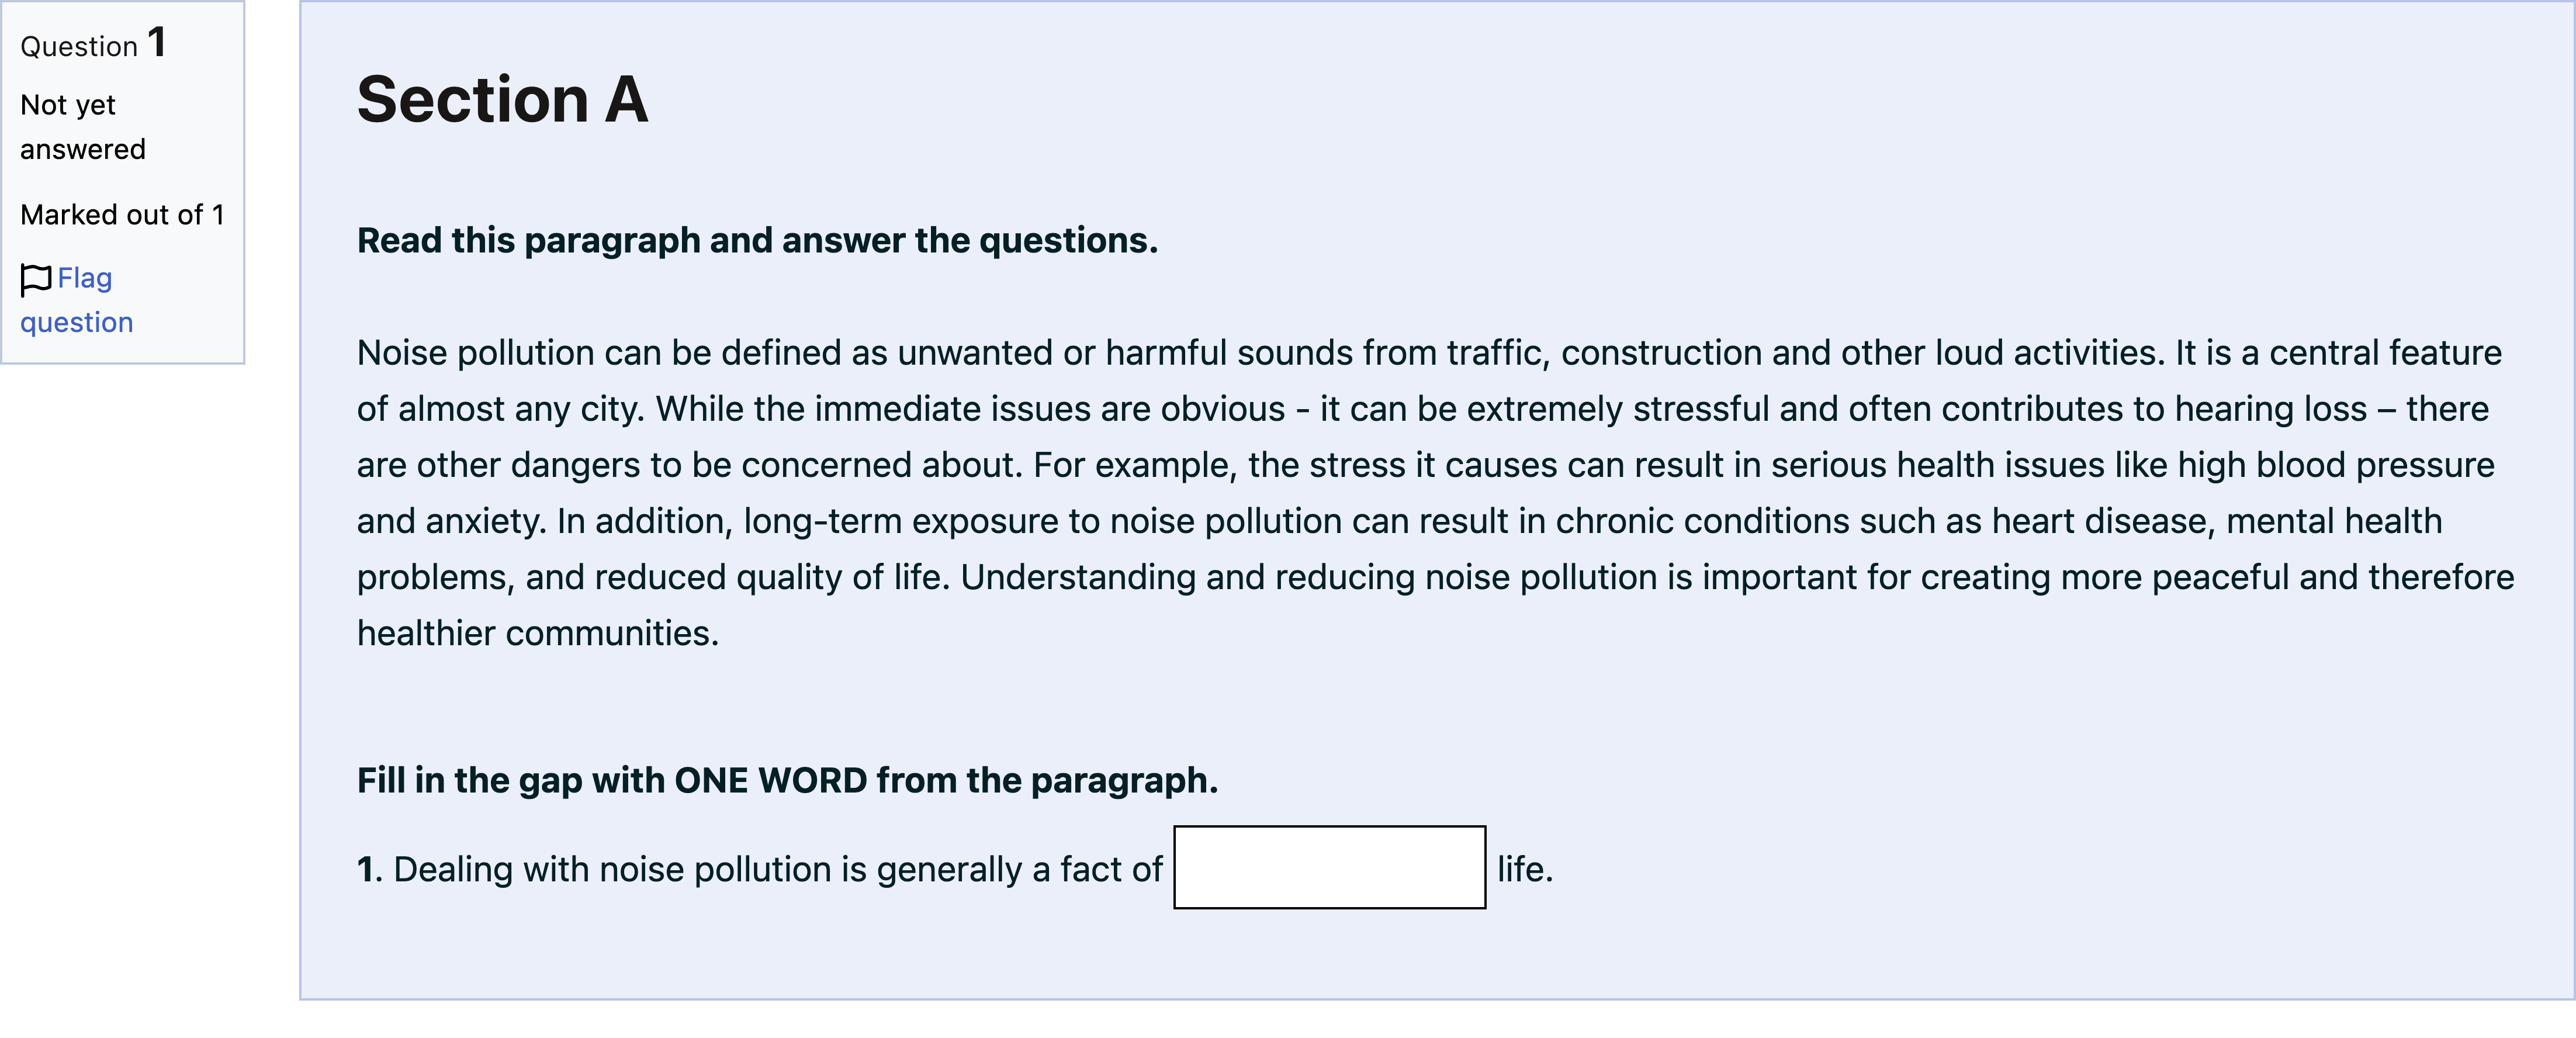
Task: Click the bold item number before 'Dealing'
Action: coord(369,869)
